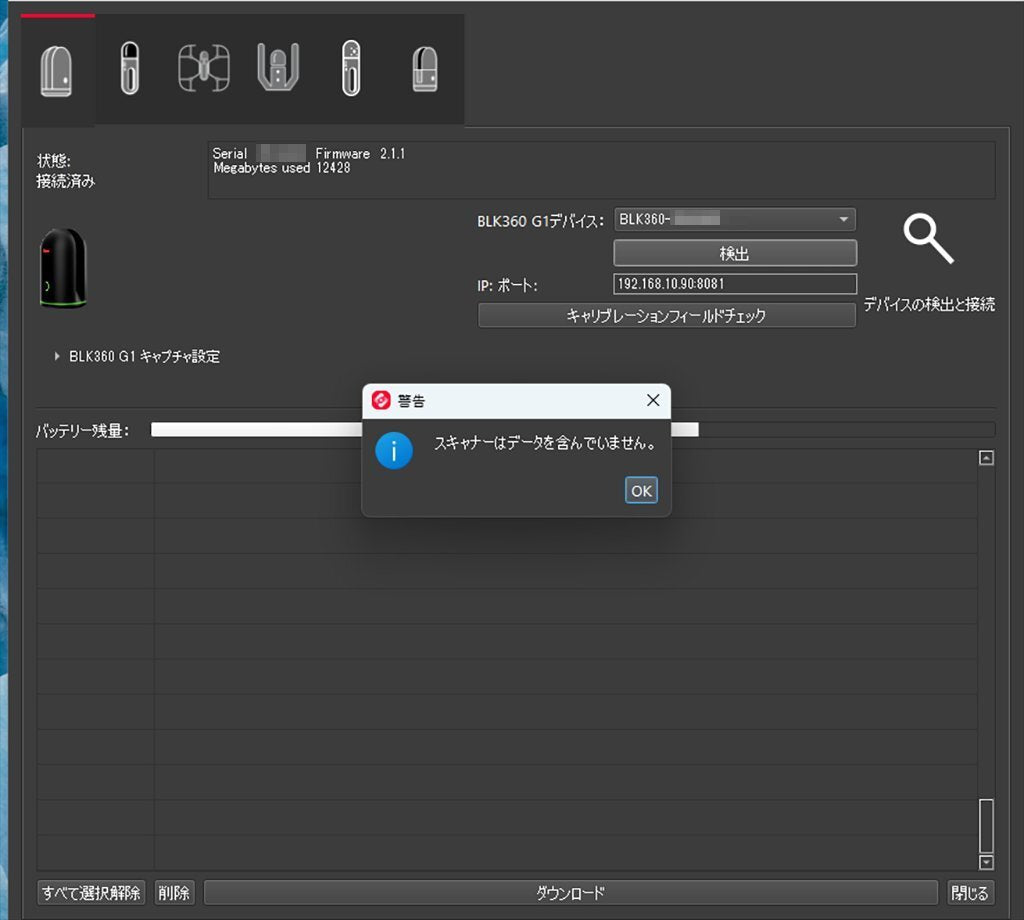Select the scanner in cradle device tab
This screenshot has width=1024, height=920.
point(278,67)
